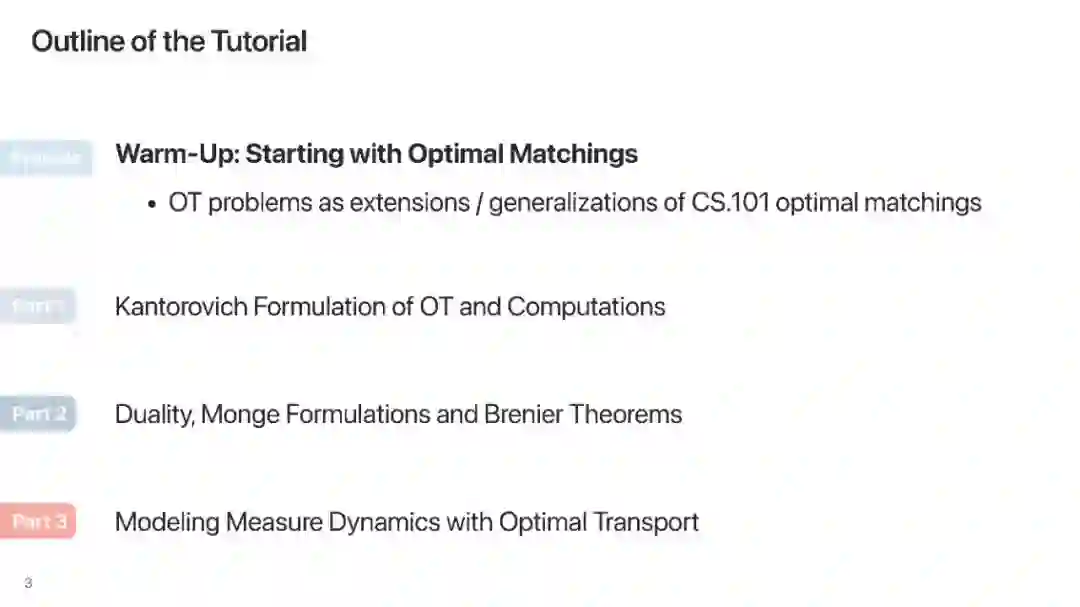Click the OT problems as extensions bullet
Image resolution: width=1080 pixels, height=607 pixels.
point(574,203)
